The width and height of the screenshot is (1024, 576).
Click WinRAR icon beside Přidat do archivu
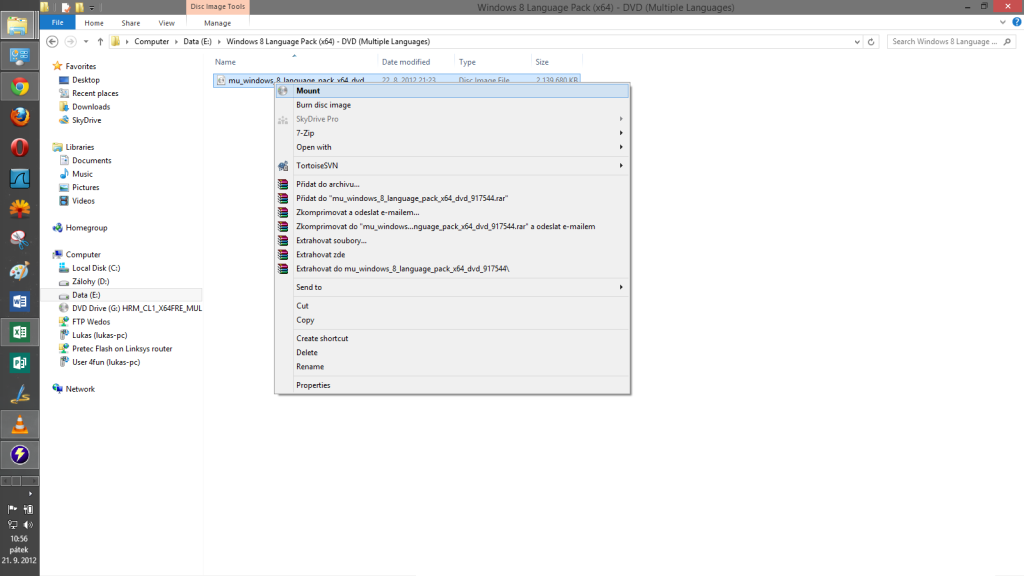point(283,184)
